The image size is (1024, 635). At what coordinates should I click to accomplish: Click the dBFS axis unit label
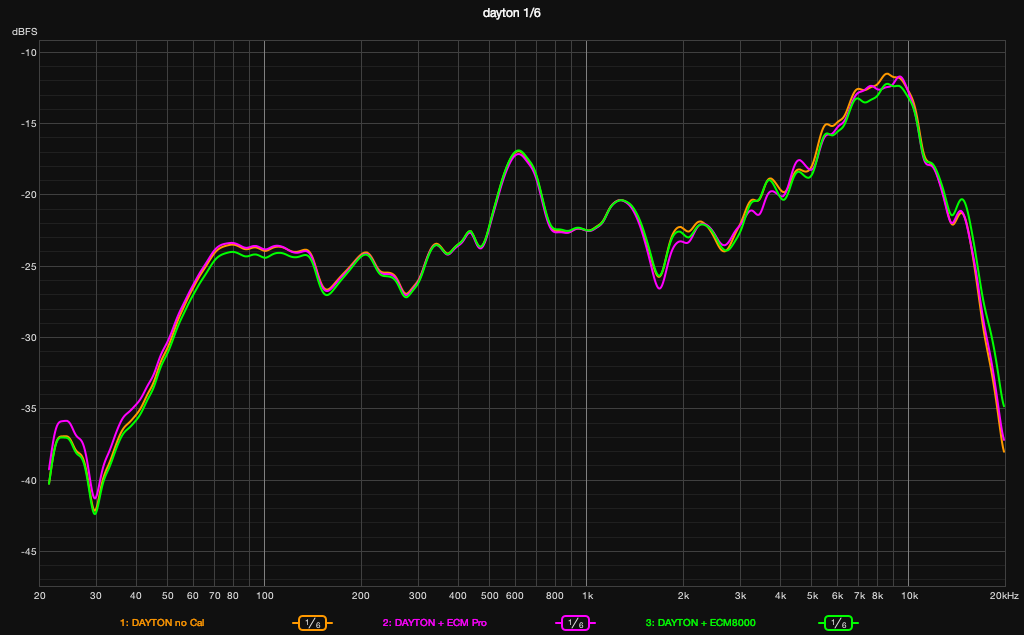(25, 31)
